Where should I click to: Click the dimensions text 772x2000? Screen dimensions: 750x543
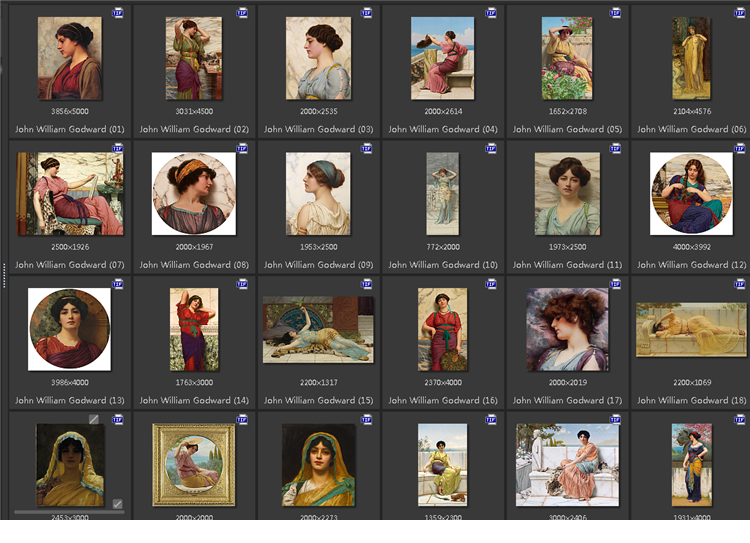coord(443,247)
